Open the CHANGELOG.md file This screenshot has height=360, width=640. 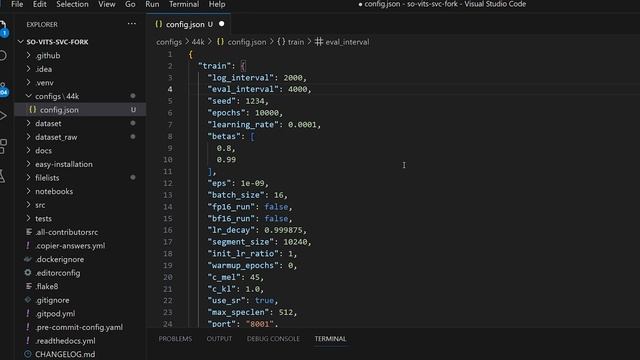click(65, 354)
